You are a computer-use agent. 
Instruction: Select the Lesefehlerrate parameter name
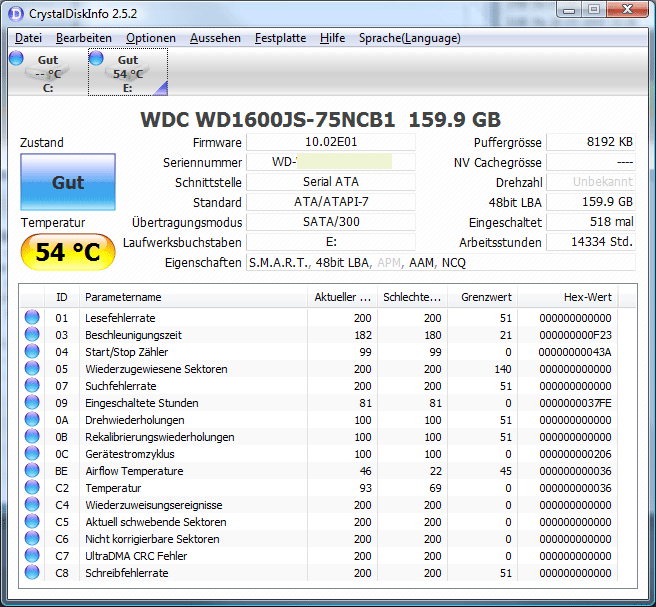pyautogui.click(x=120, y=318)
